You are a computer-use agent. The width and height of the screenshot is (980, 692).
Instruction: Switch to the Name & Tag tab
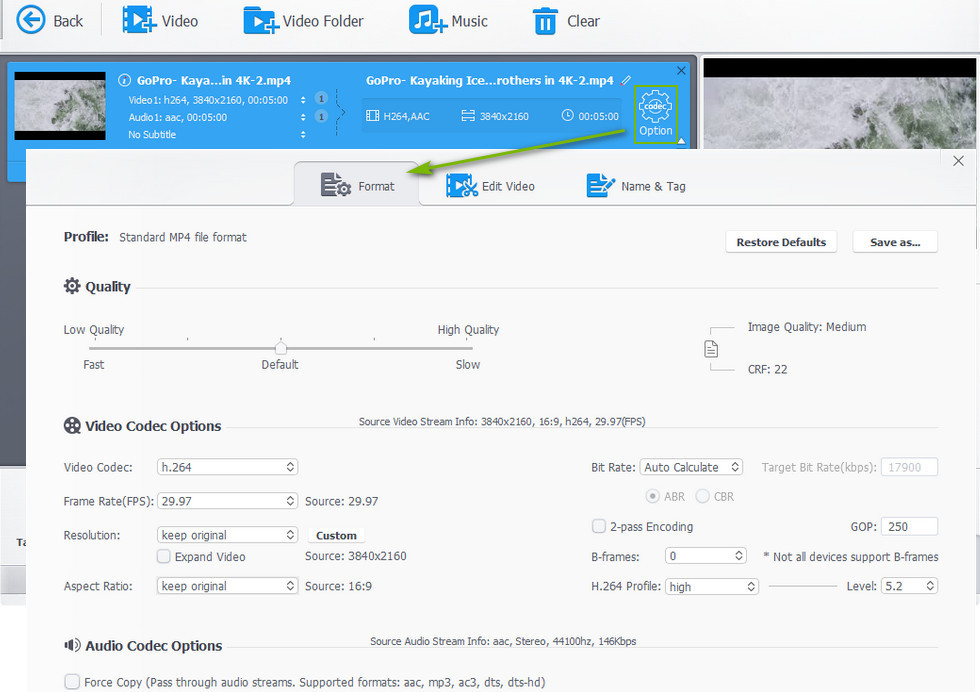coord(636,186)
